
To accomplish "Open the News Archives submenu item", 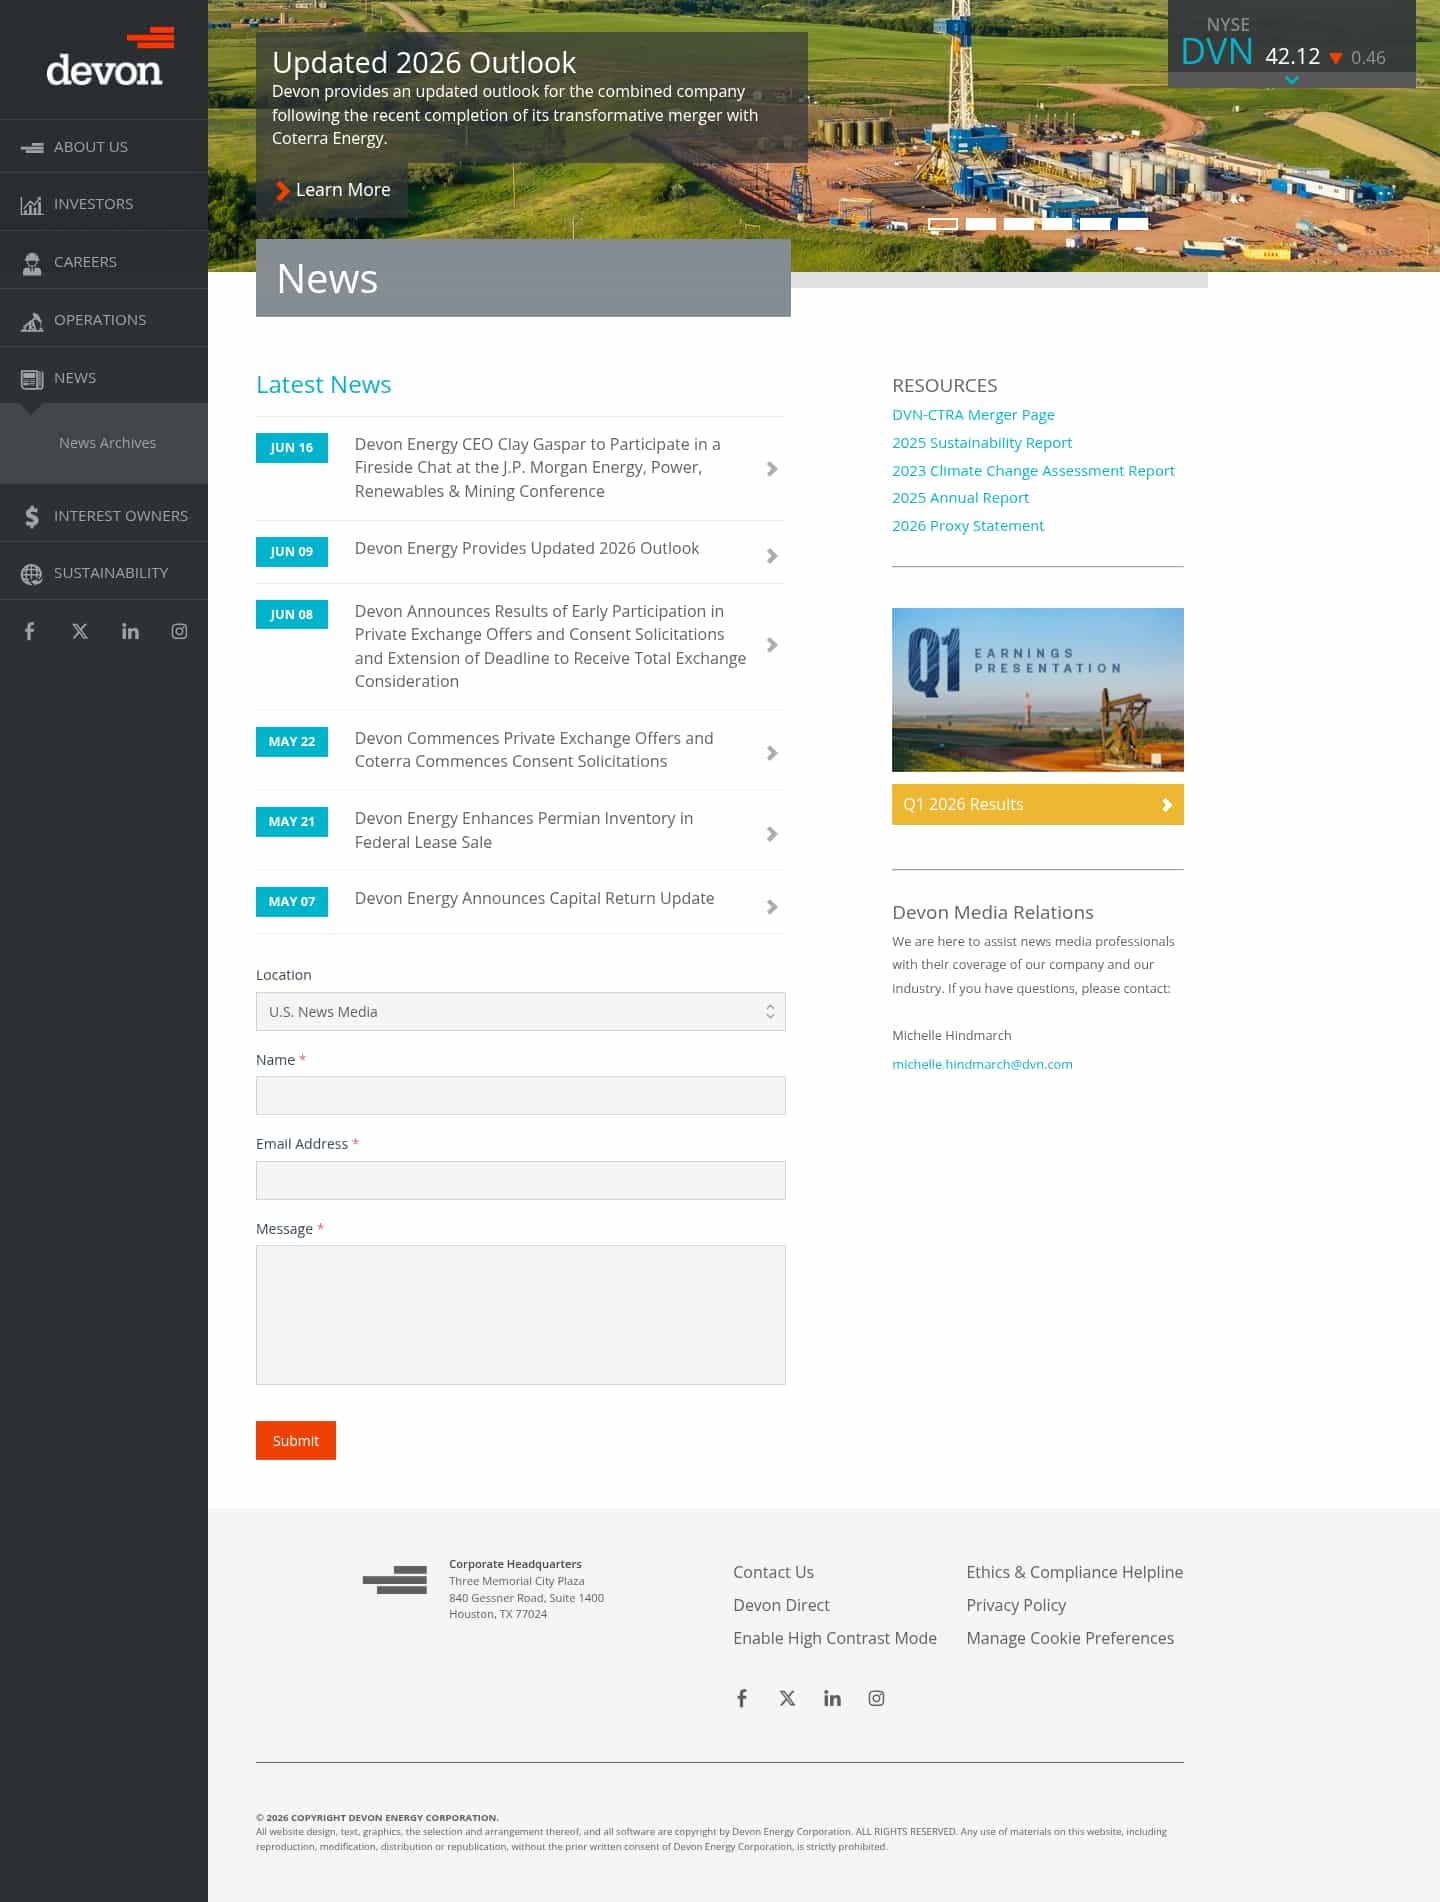I will tap(107, 443).
